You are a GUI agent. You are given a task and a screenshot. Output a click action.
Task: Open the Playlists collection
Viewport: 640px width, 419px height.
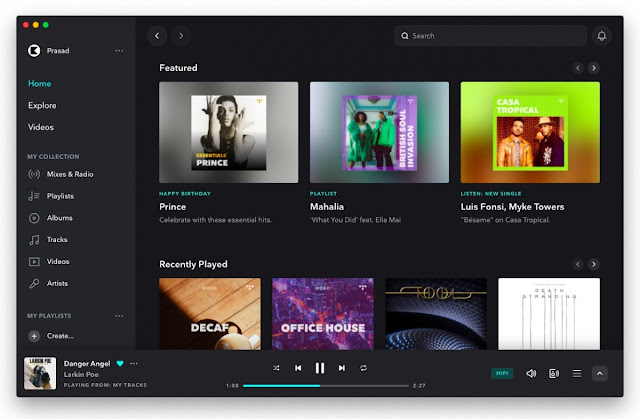[x=60, y=196]
